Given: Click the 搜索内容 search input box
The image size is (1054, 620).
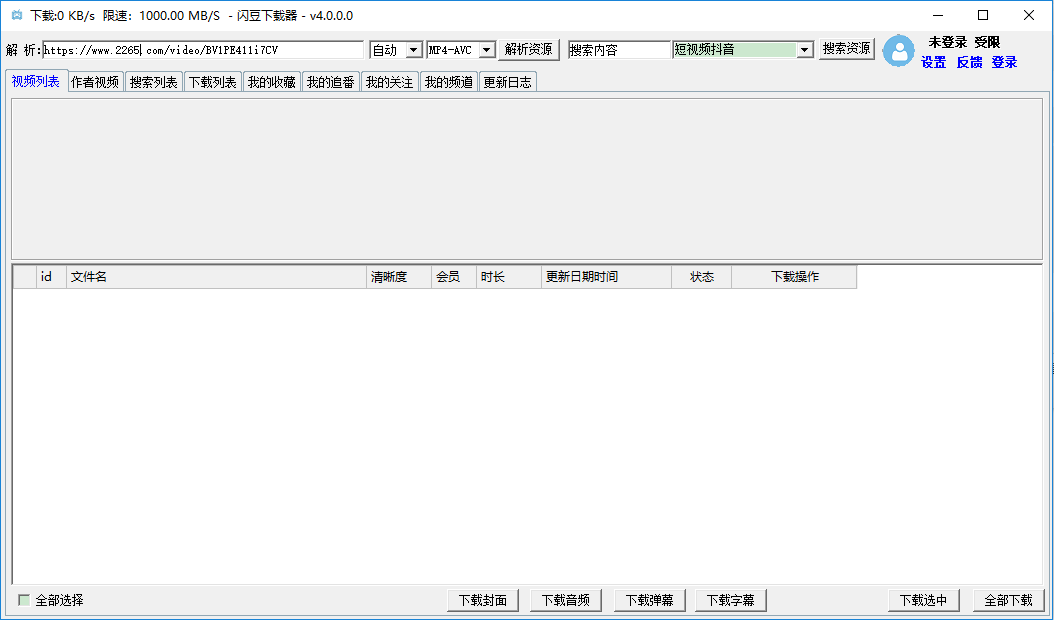Looking at the screenshot, I should [618, 48].
